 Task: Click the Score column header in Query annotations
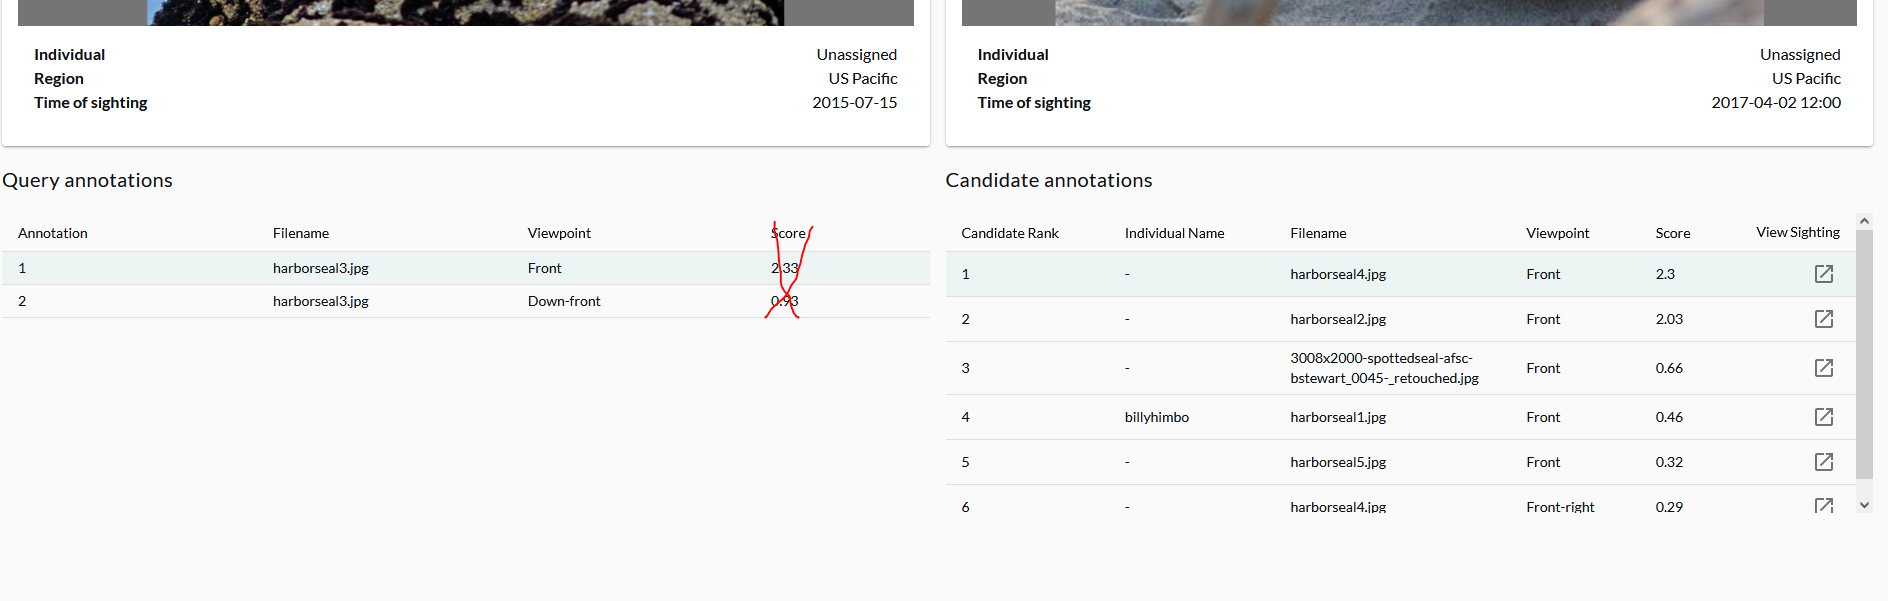[x=789, y=232]
